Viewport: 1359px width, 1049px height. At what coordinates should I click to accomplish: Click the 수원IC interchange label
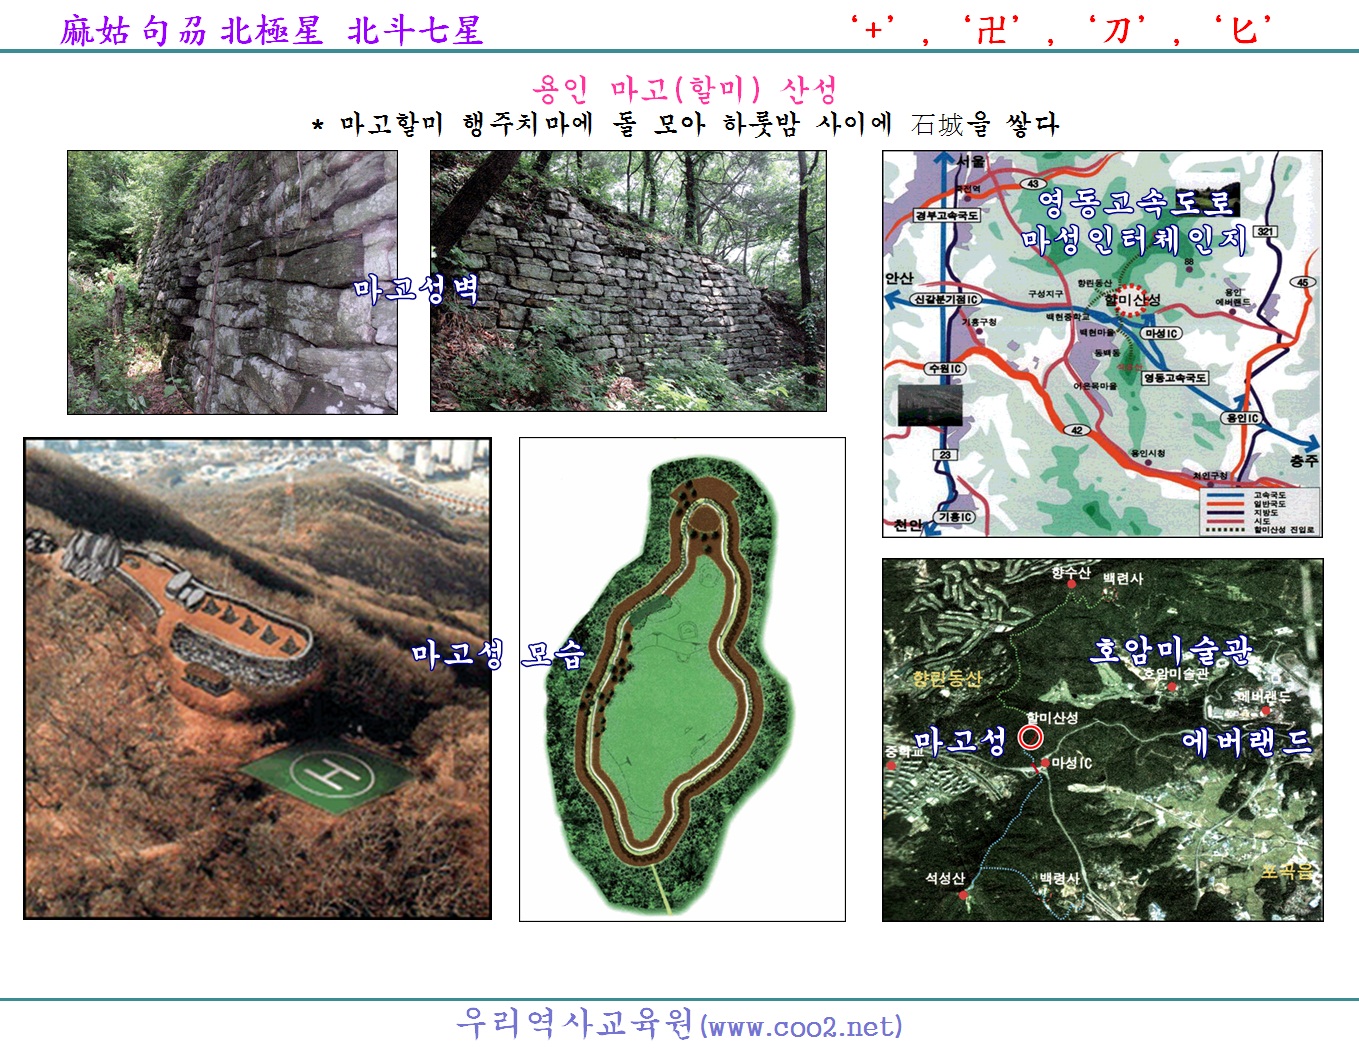[945, 369]
